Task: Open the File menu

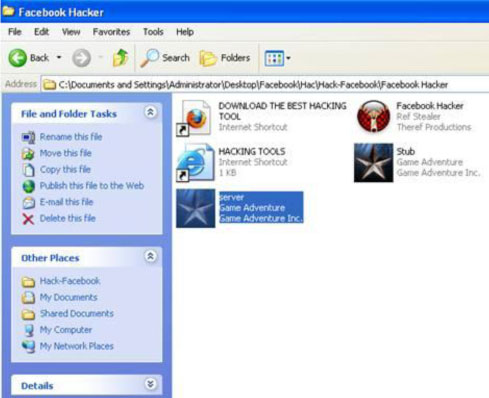Action: [15, 32]
